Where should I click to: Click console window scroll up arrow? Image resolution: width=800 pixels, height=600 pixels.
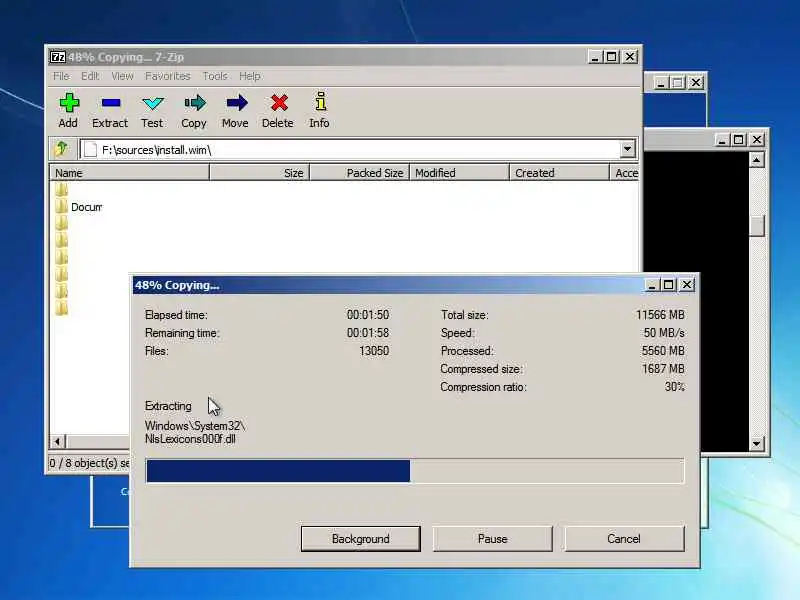[756, 160]
